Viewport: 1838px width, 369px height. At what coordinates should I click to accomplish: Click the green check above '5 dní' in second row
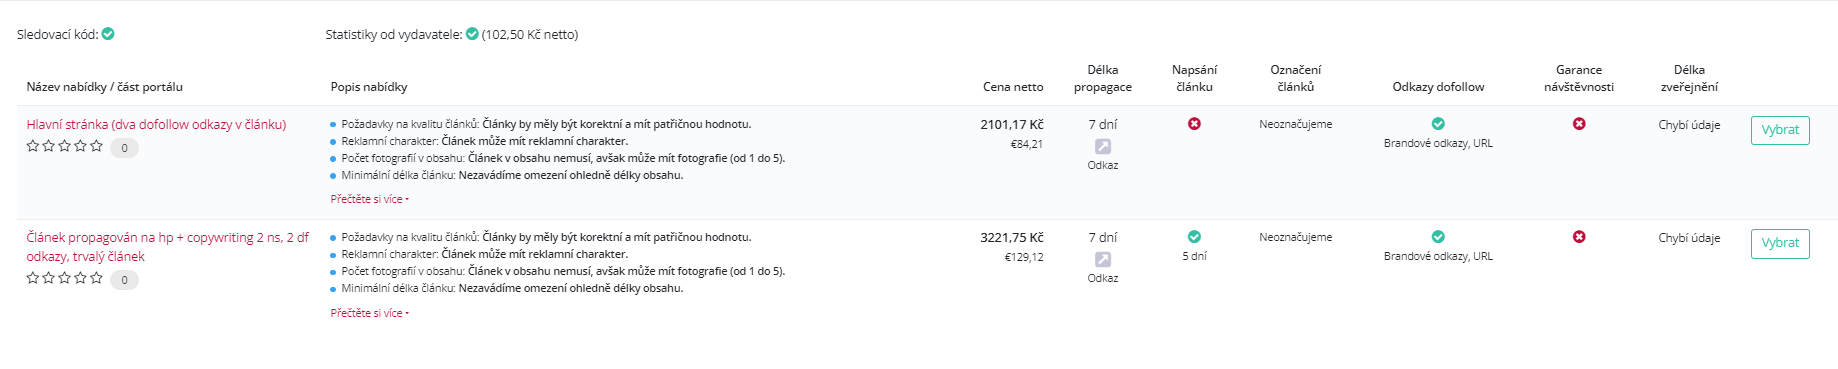click(1194, 237)
